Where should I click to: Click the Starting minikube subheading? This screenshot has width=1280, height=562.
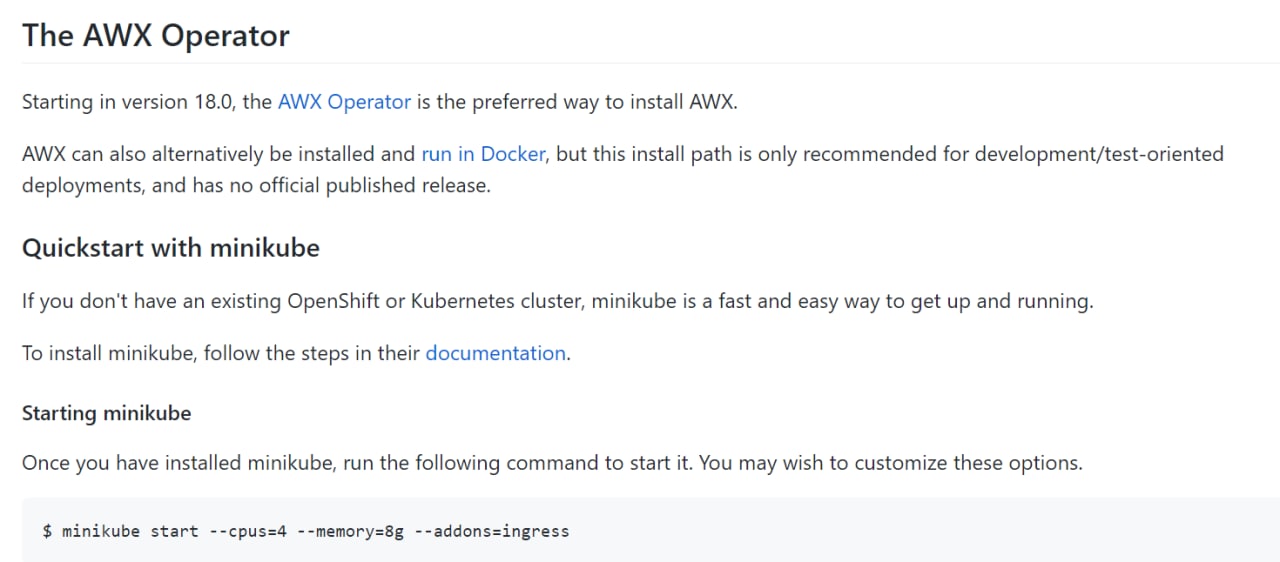[106, 413]
